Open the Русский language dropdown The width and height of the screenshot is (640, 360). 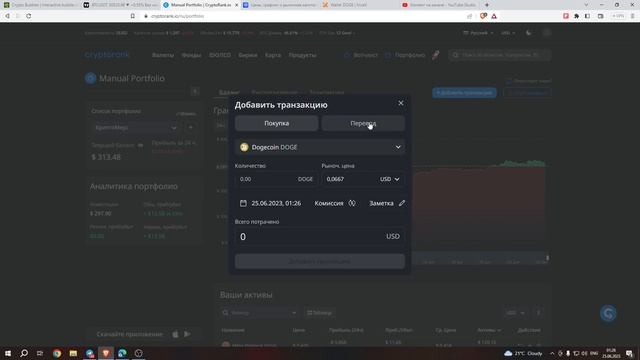point(478,33)
